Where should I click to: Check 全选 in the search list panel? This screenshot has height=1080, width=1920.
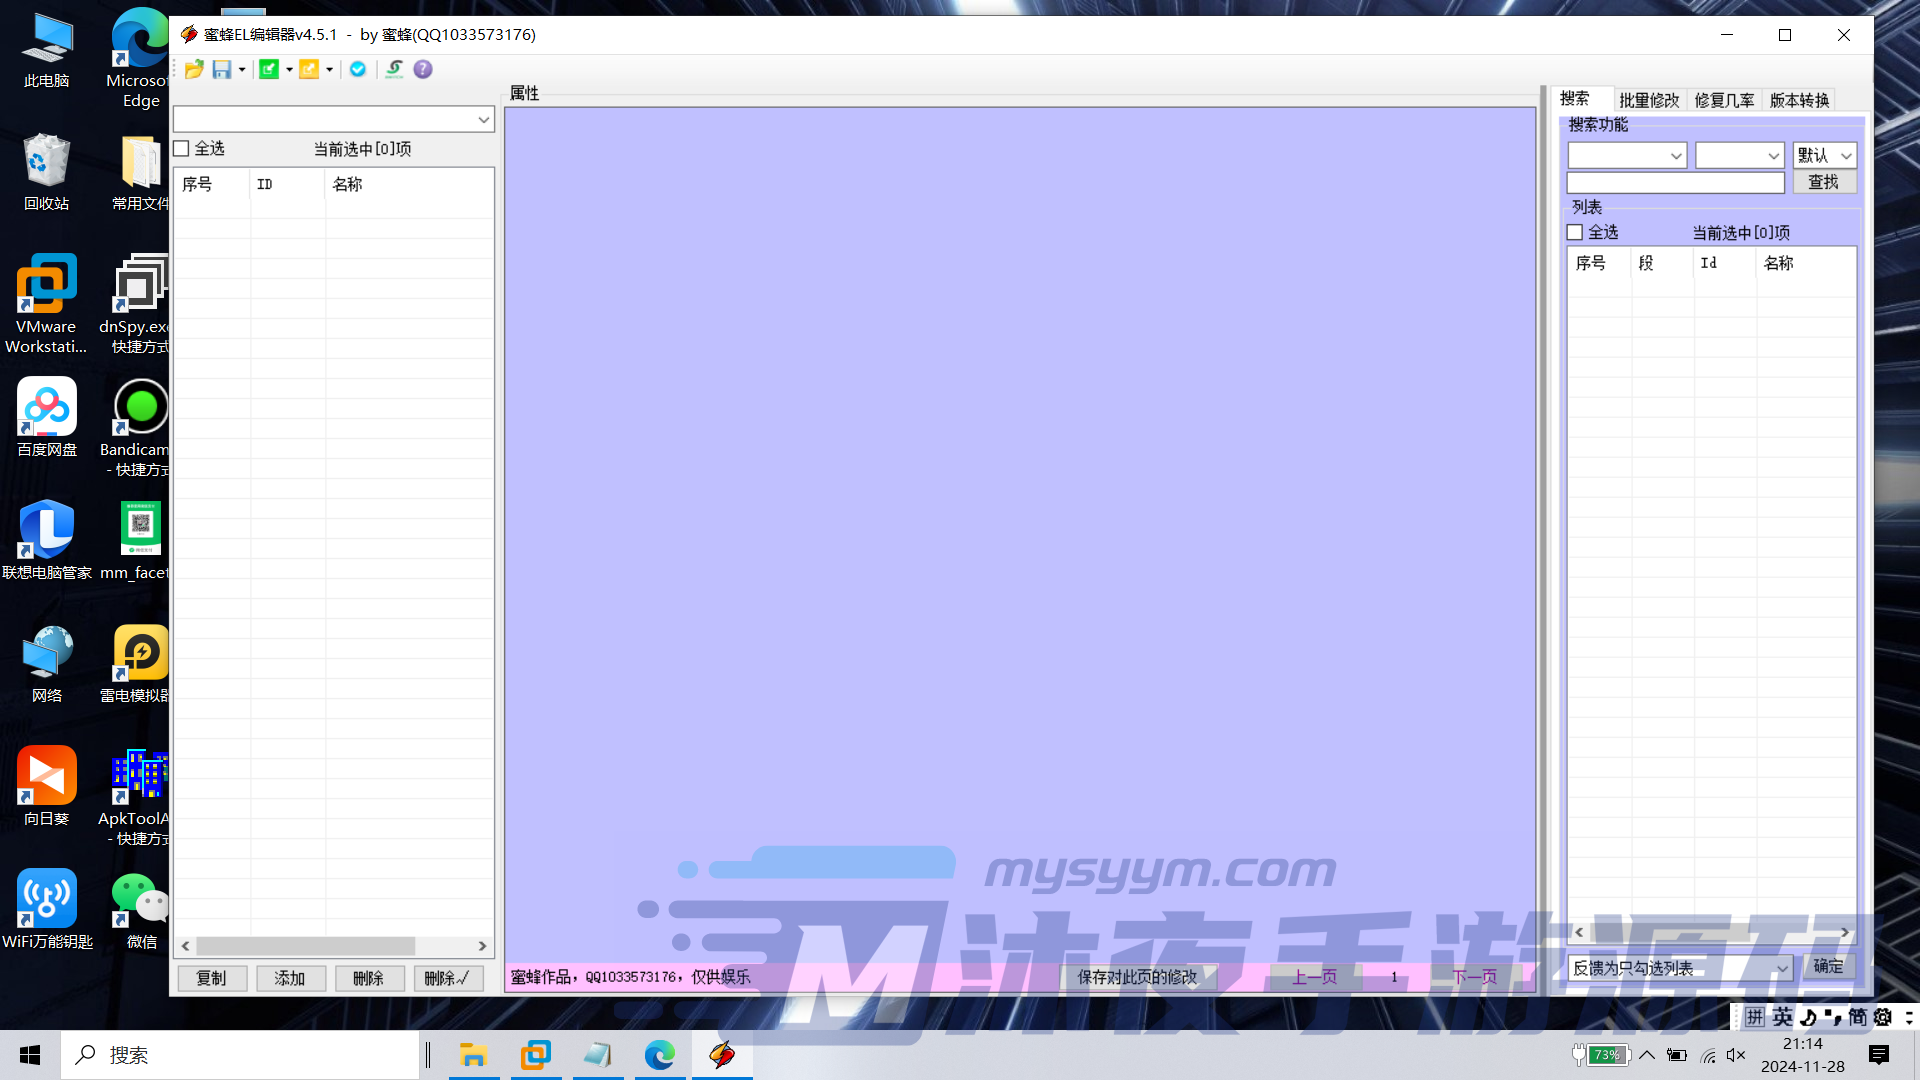(1575, 233)
